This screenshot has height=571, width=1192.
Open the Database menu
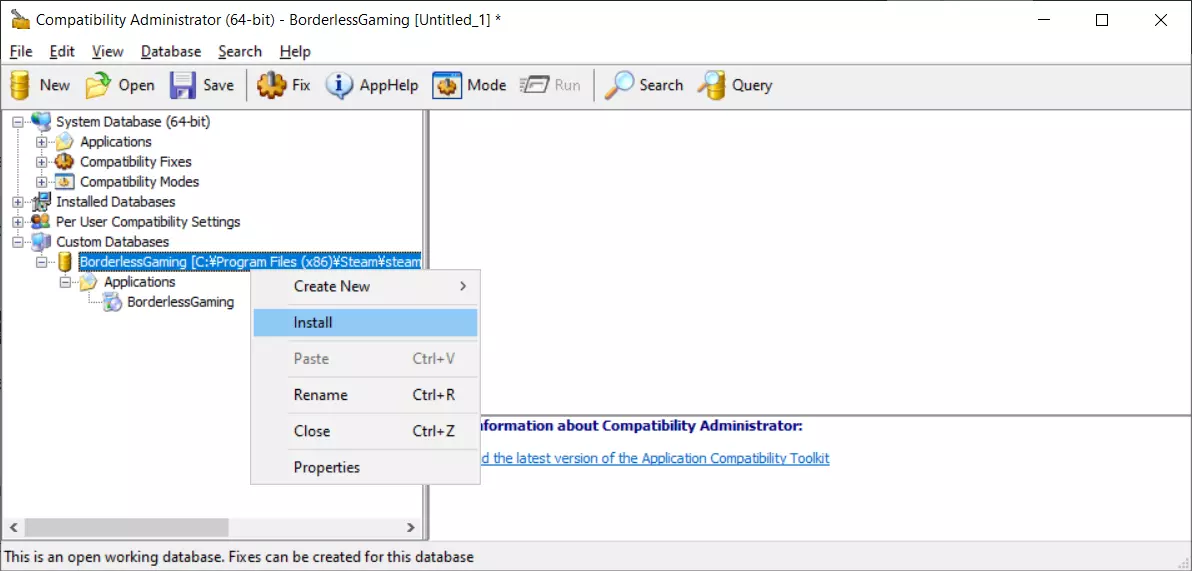coord(171,52)
